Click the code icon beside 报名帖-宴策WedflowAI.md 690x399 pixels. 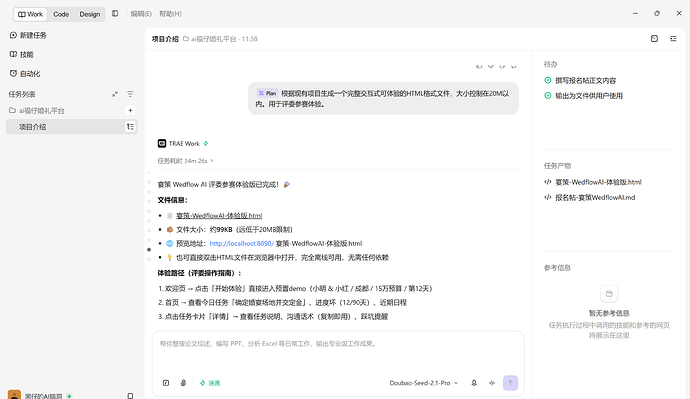click(548, 198)
